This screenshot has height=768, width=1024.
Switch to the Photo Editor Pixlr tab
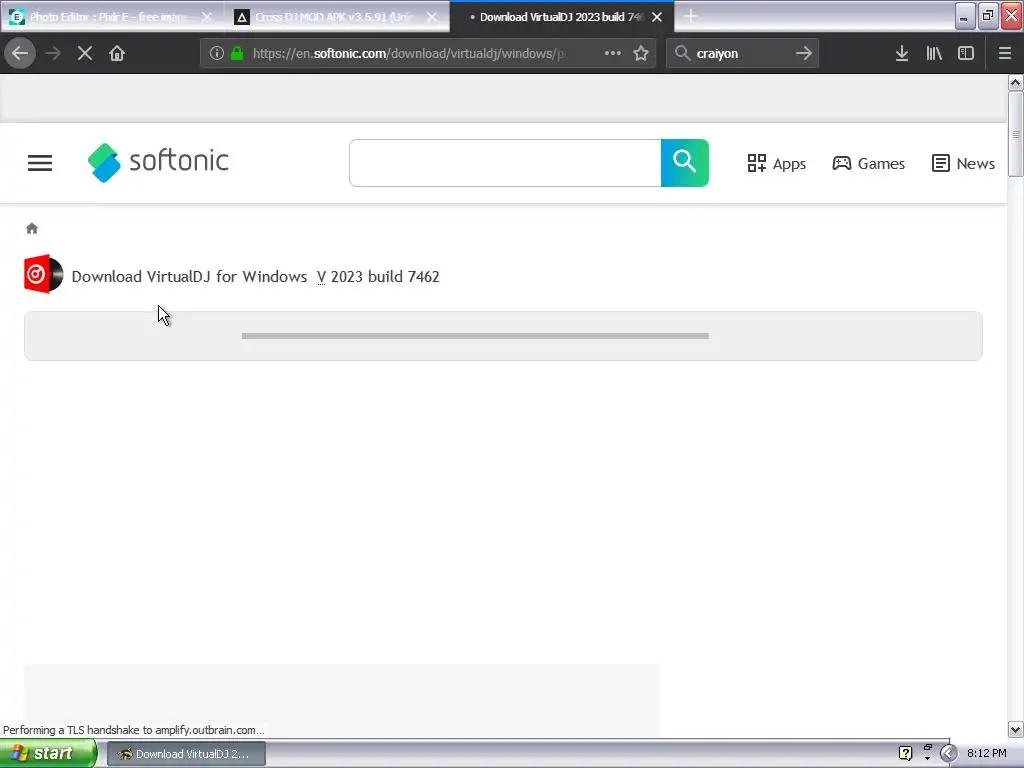pos(108,17)
